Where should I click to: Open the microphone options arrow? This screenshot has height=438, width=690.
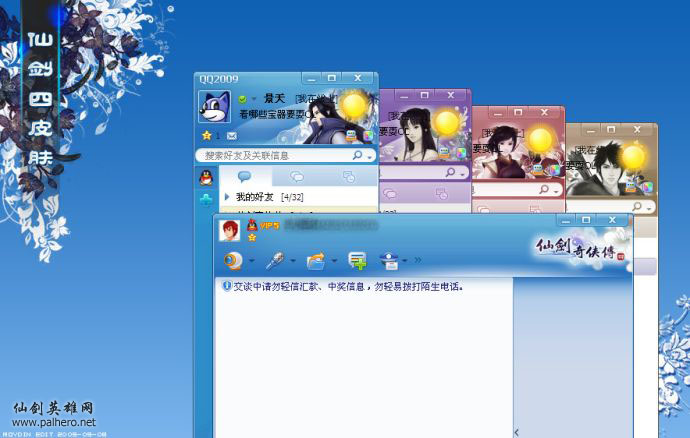293,261
